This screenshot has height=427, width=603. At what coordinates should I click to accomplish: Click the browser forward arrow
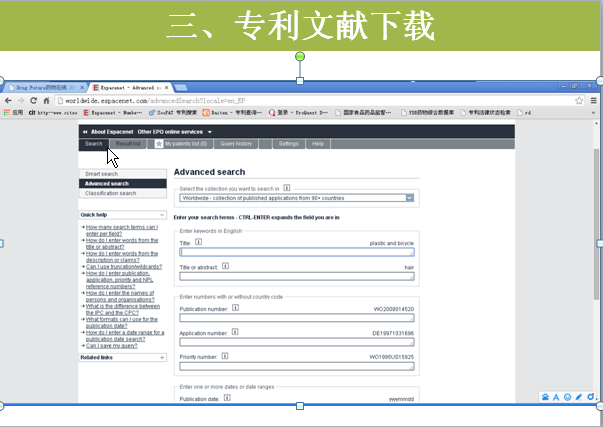tap(21, 101)
